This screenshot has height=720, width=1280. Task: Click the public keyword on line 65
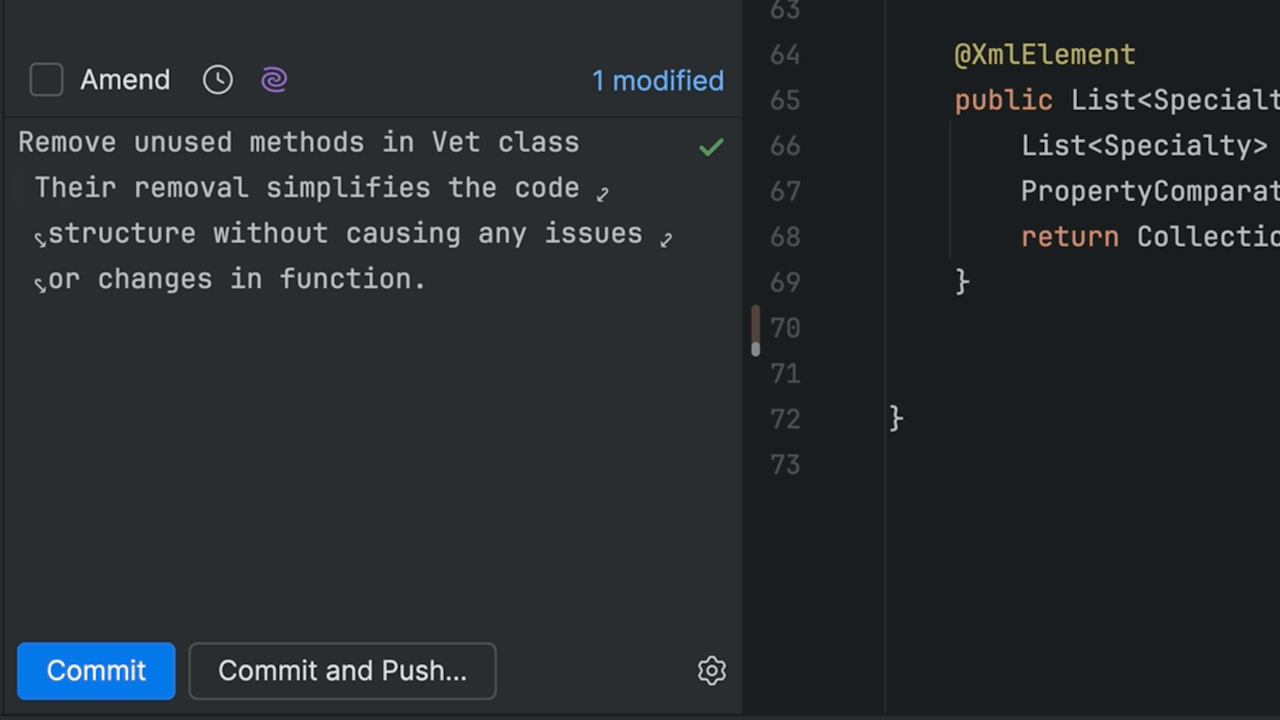tap(1003, 100)
